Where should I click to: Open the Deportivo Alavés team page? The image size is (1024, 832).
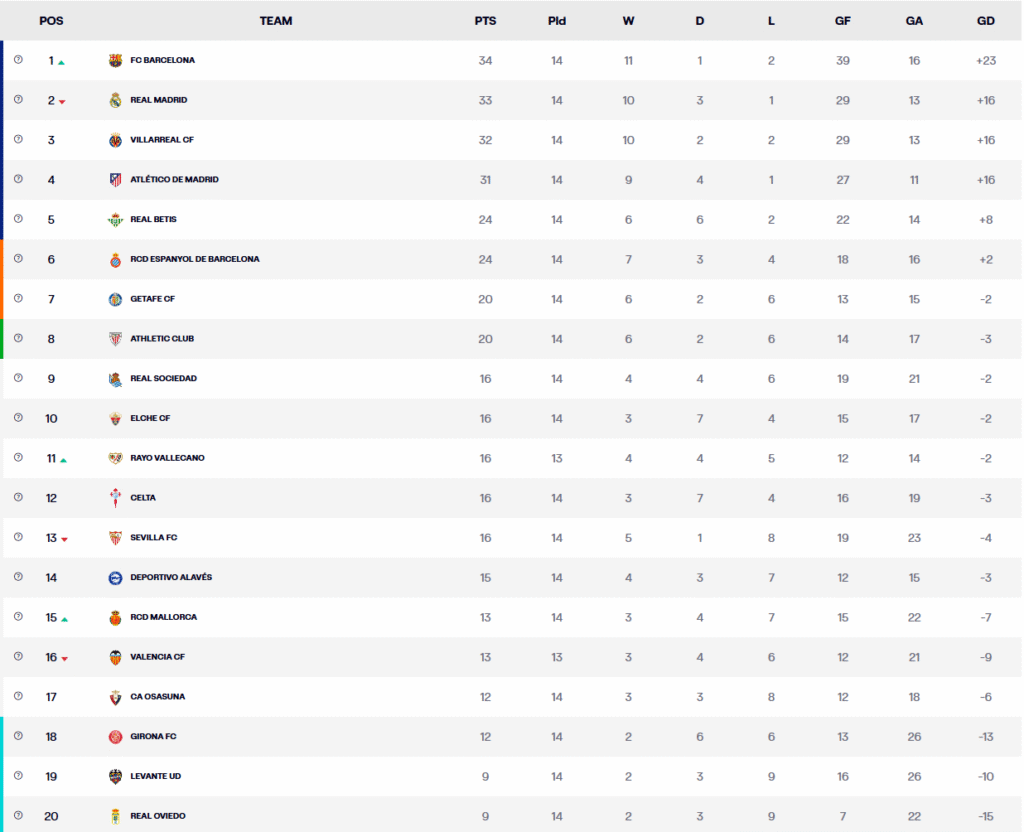coord(170,577)
